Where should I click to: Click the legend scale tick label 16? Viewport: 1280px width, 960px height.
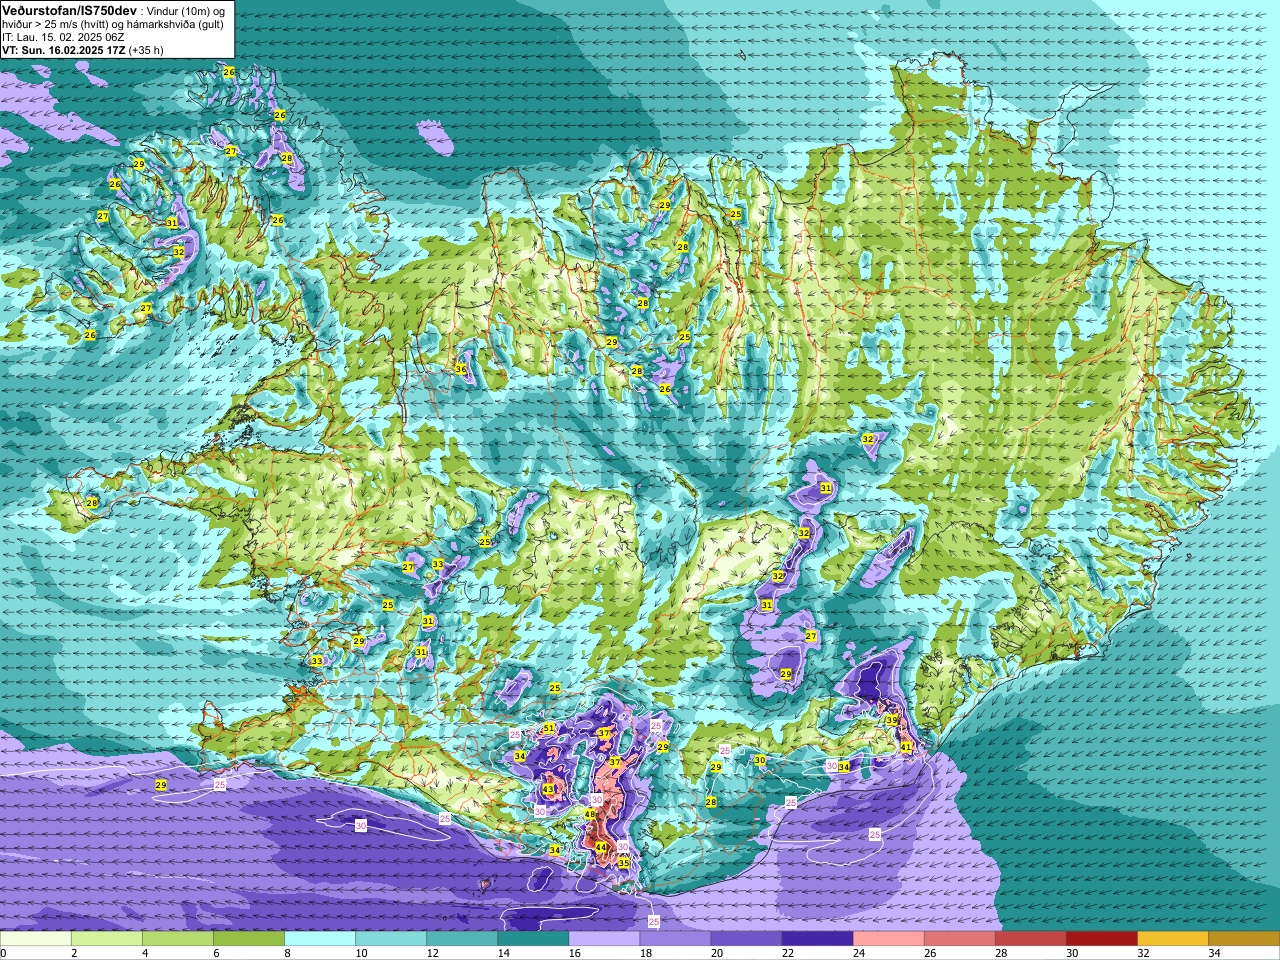click(575, 953)
